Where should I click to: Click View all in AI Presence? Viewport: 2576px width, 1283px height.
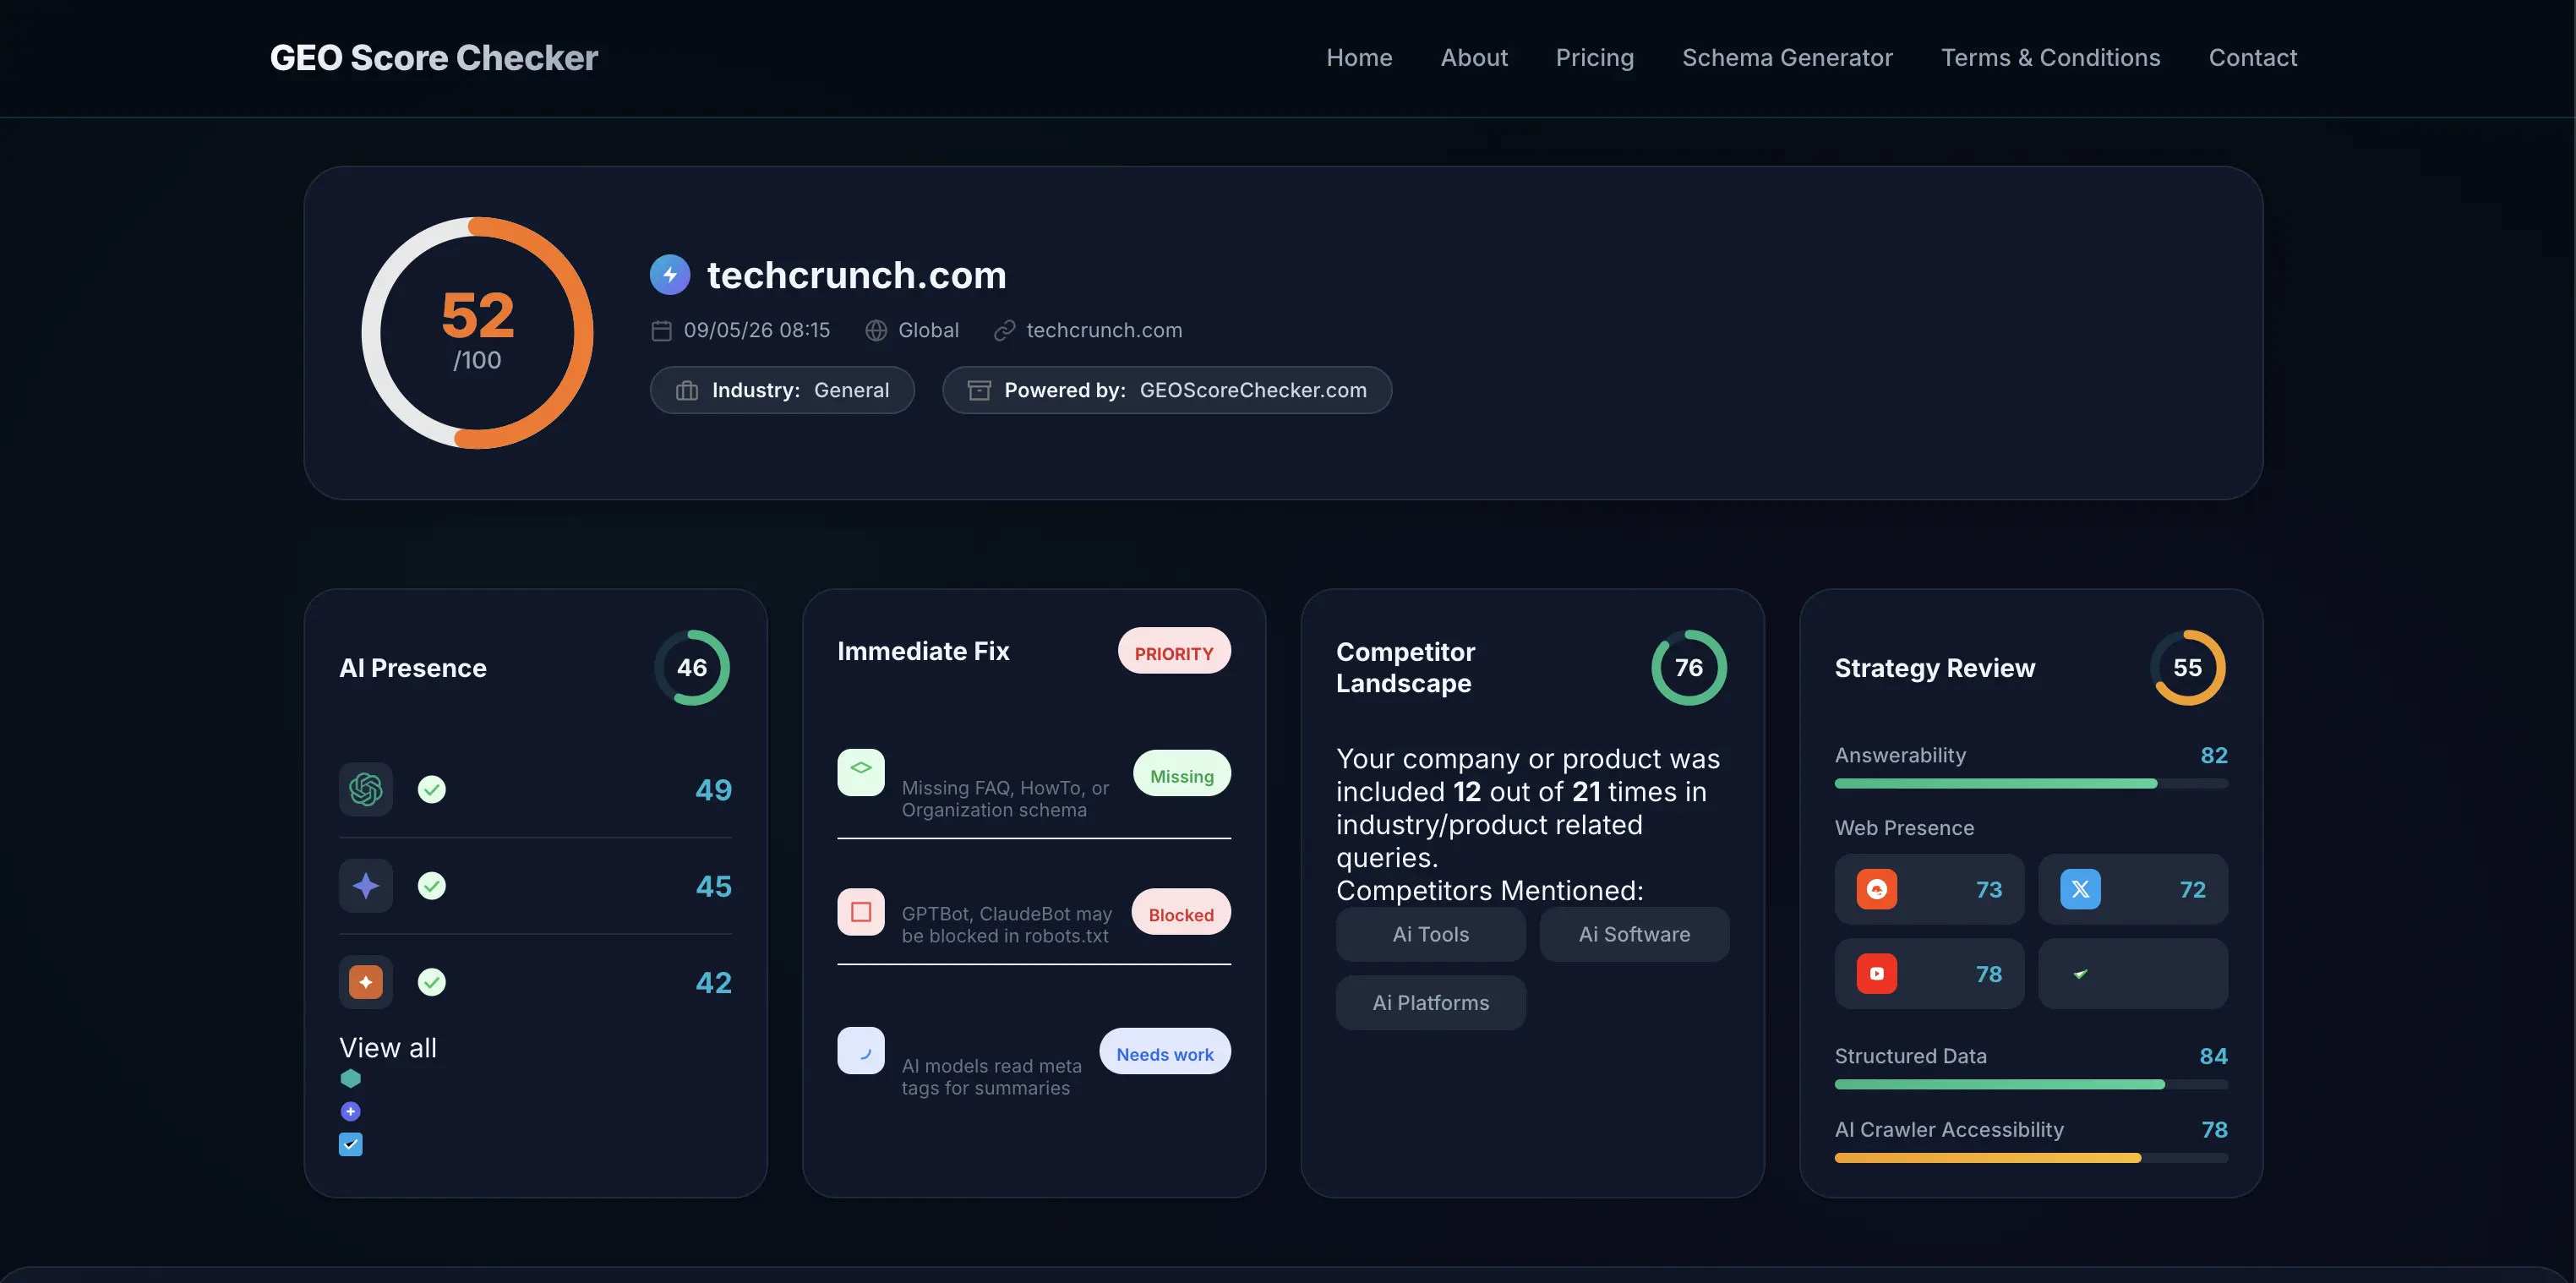388,1047
